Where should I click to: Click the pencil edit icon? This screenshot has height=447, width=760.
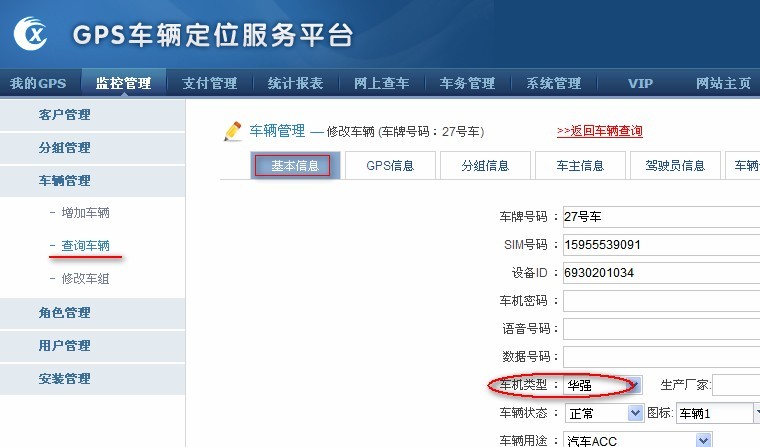(233, 130)
